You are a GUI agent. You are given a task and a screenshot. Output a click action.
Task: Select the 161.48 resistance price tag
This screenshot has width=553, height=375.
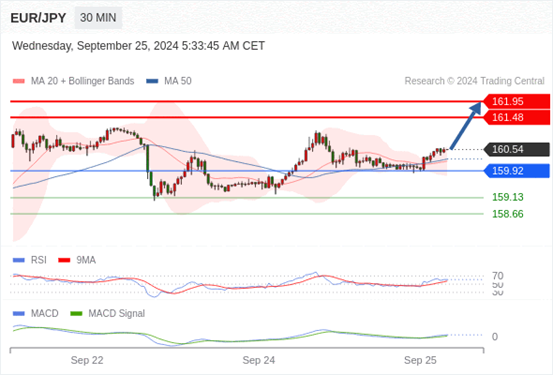(x=517, y=117)
